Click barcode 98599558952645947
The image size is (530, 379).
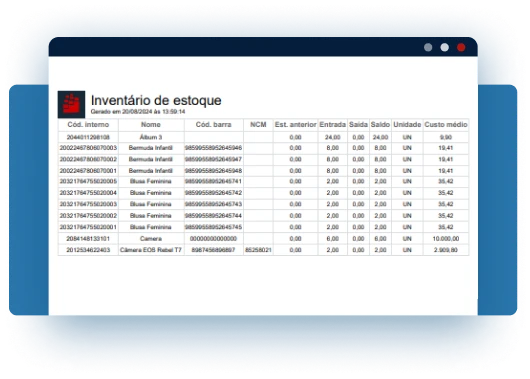[213, 159]
